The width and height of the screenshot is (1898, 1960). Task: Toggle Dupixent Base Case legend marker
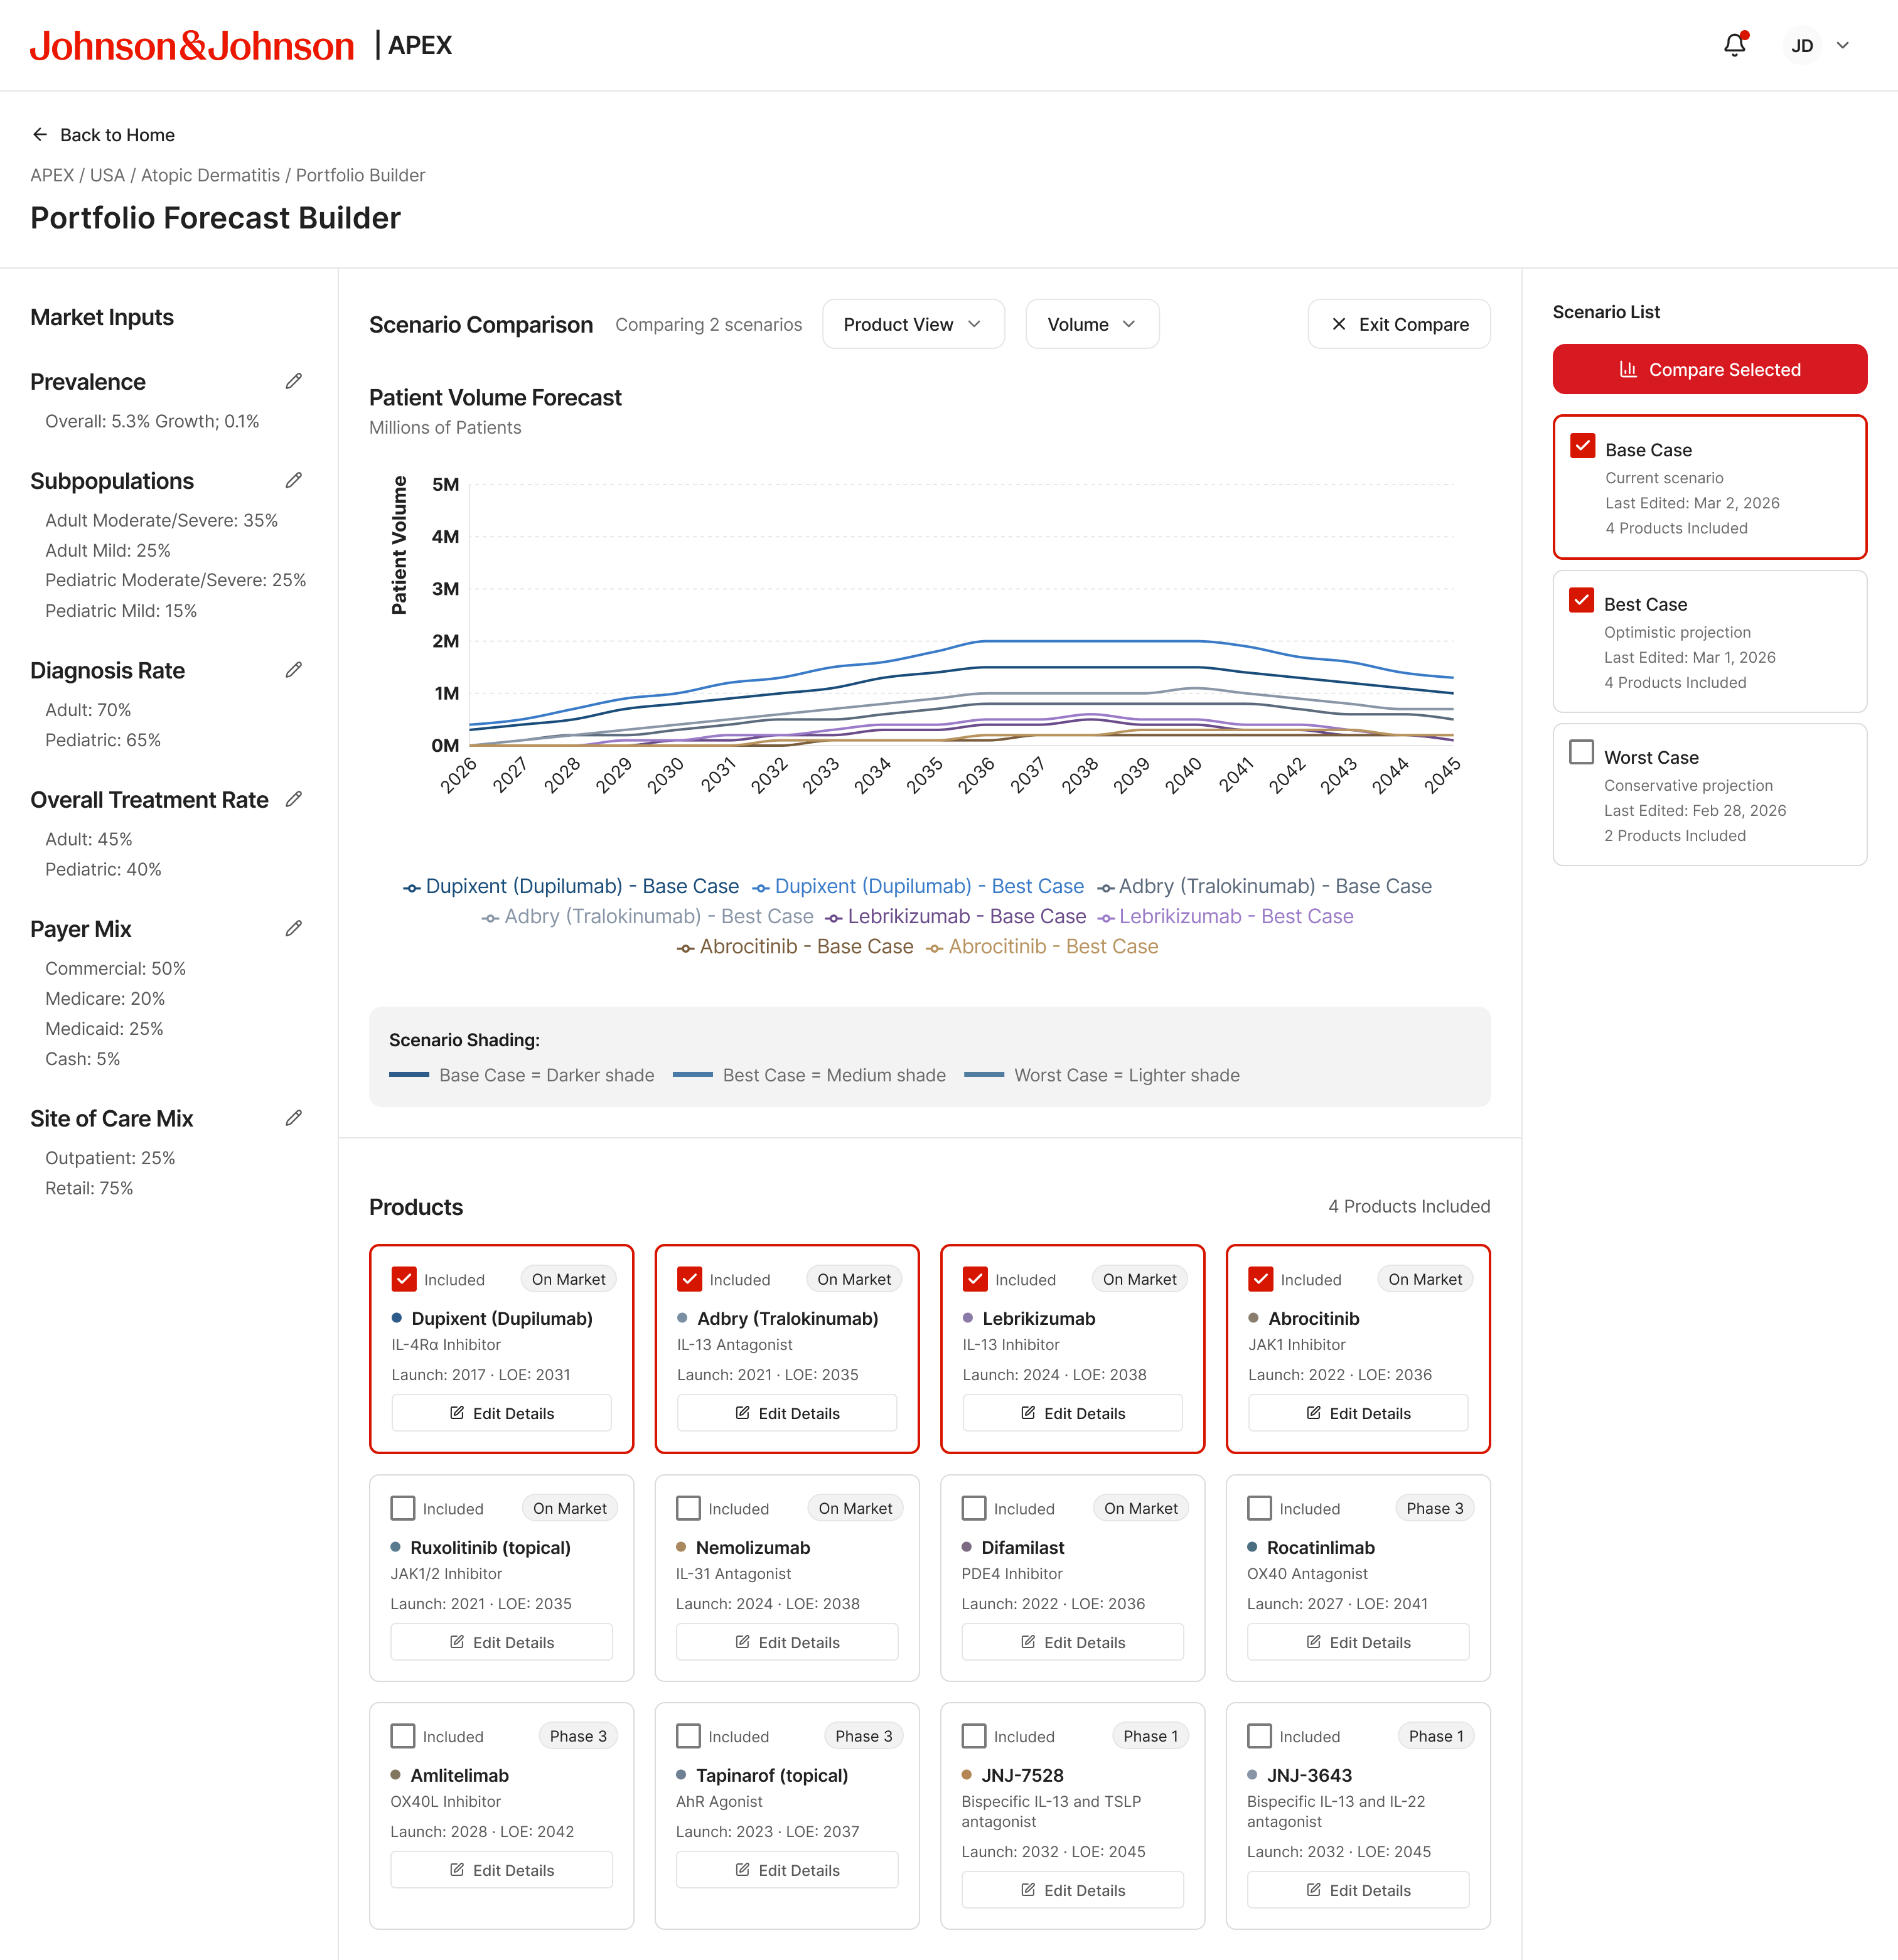click(x=411, y=888)
